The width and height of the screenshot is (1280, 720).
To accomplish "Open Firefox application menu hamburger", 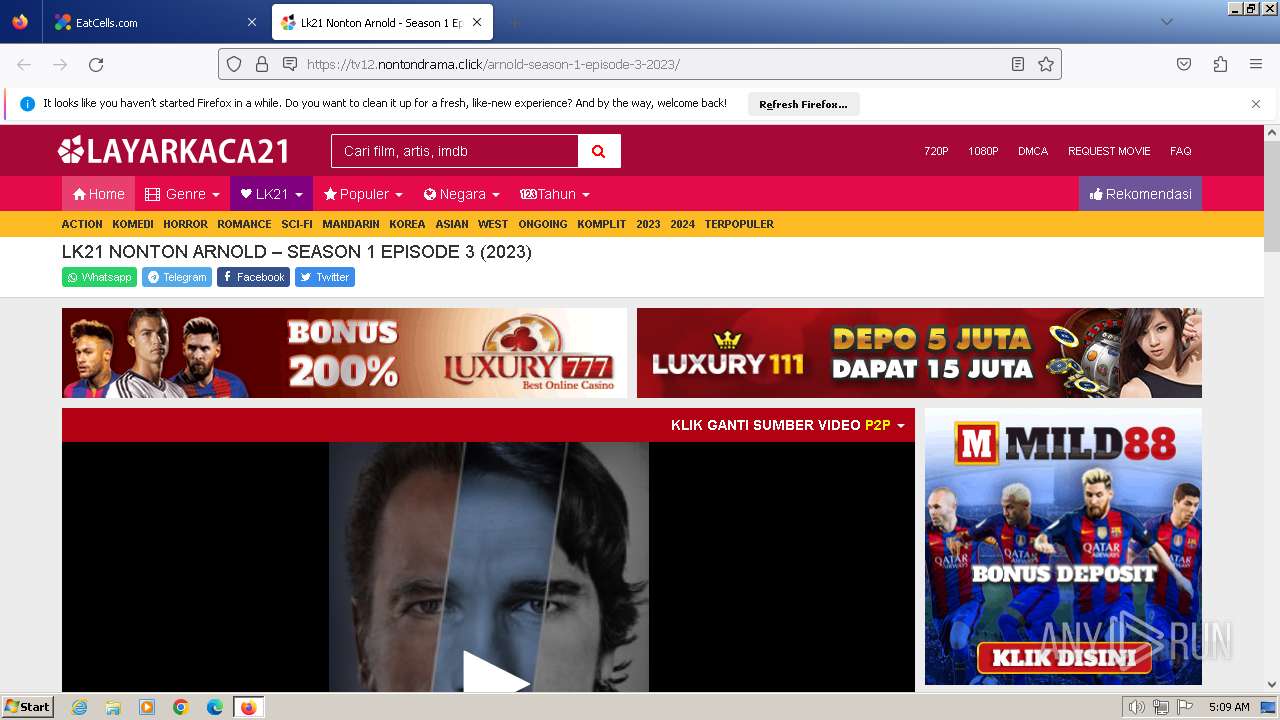I will (x=1256, y=64).
